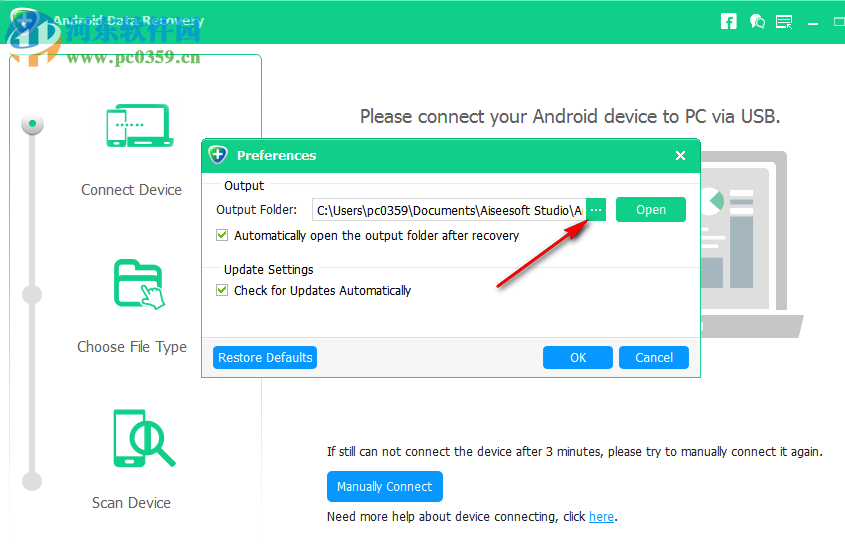845x554 pixels.
Task: Click the laptop illustration behind dialog
Action: (x=752, y=243)
